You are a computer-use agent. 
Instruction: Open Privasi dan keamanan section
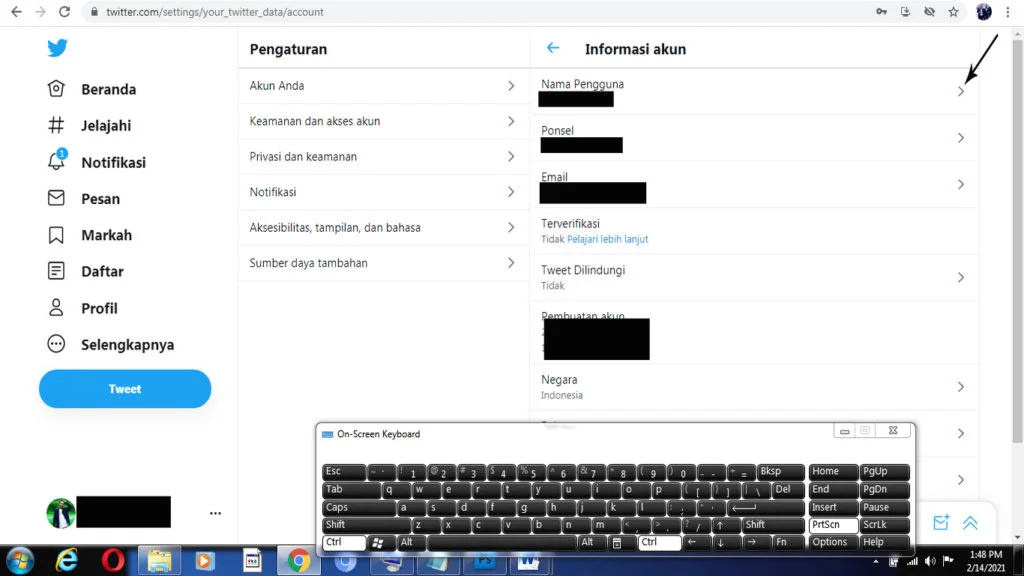pyautogui.click(x=383, y=156)
